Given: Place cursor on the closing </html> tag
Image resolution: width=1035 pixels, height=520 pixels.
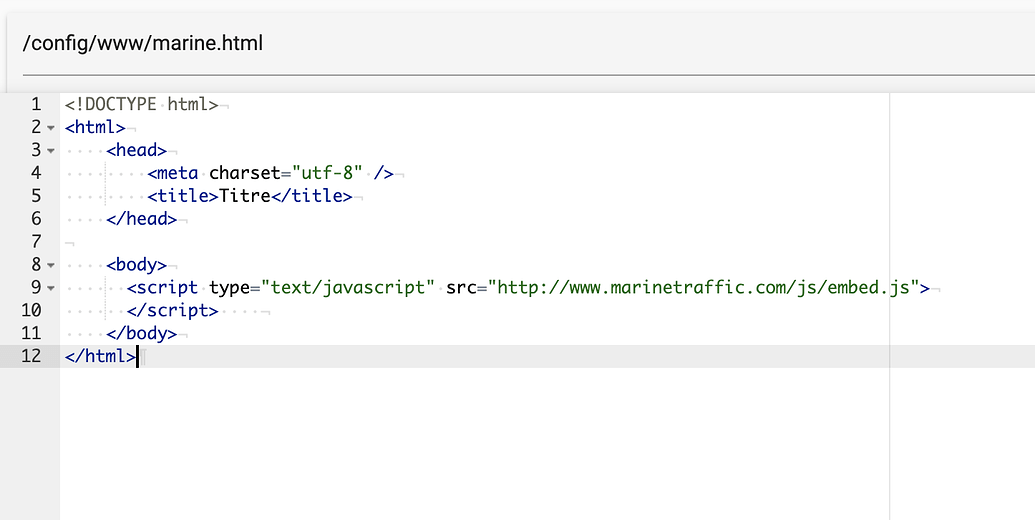Looking at the screenshot, I should click(x=100, y=356).
